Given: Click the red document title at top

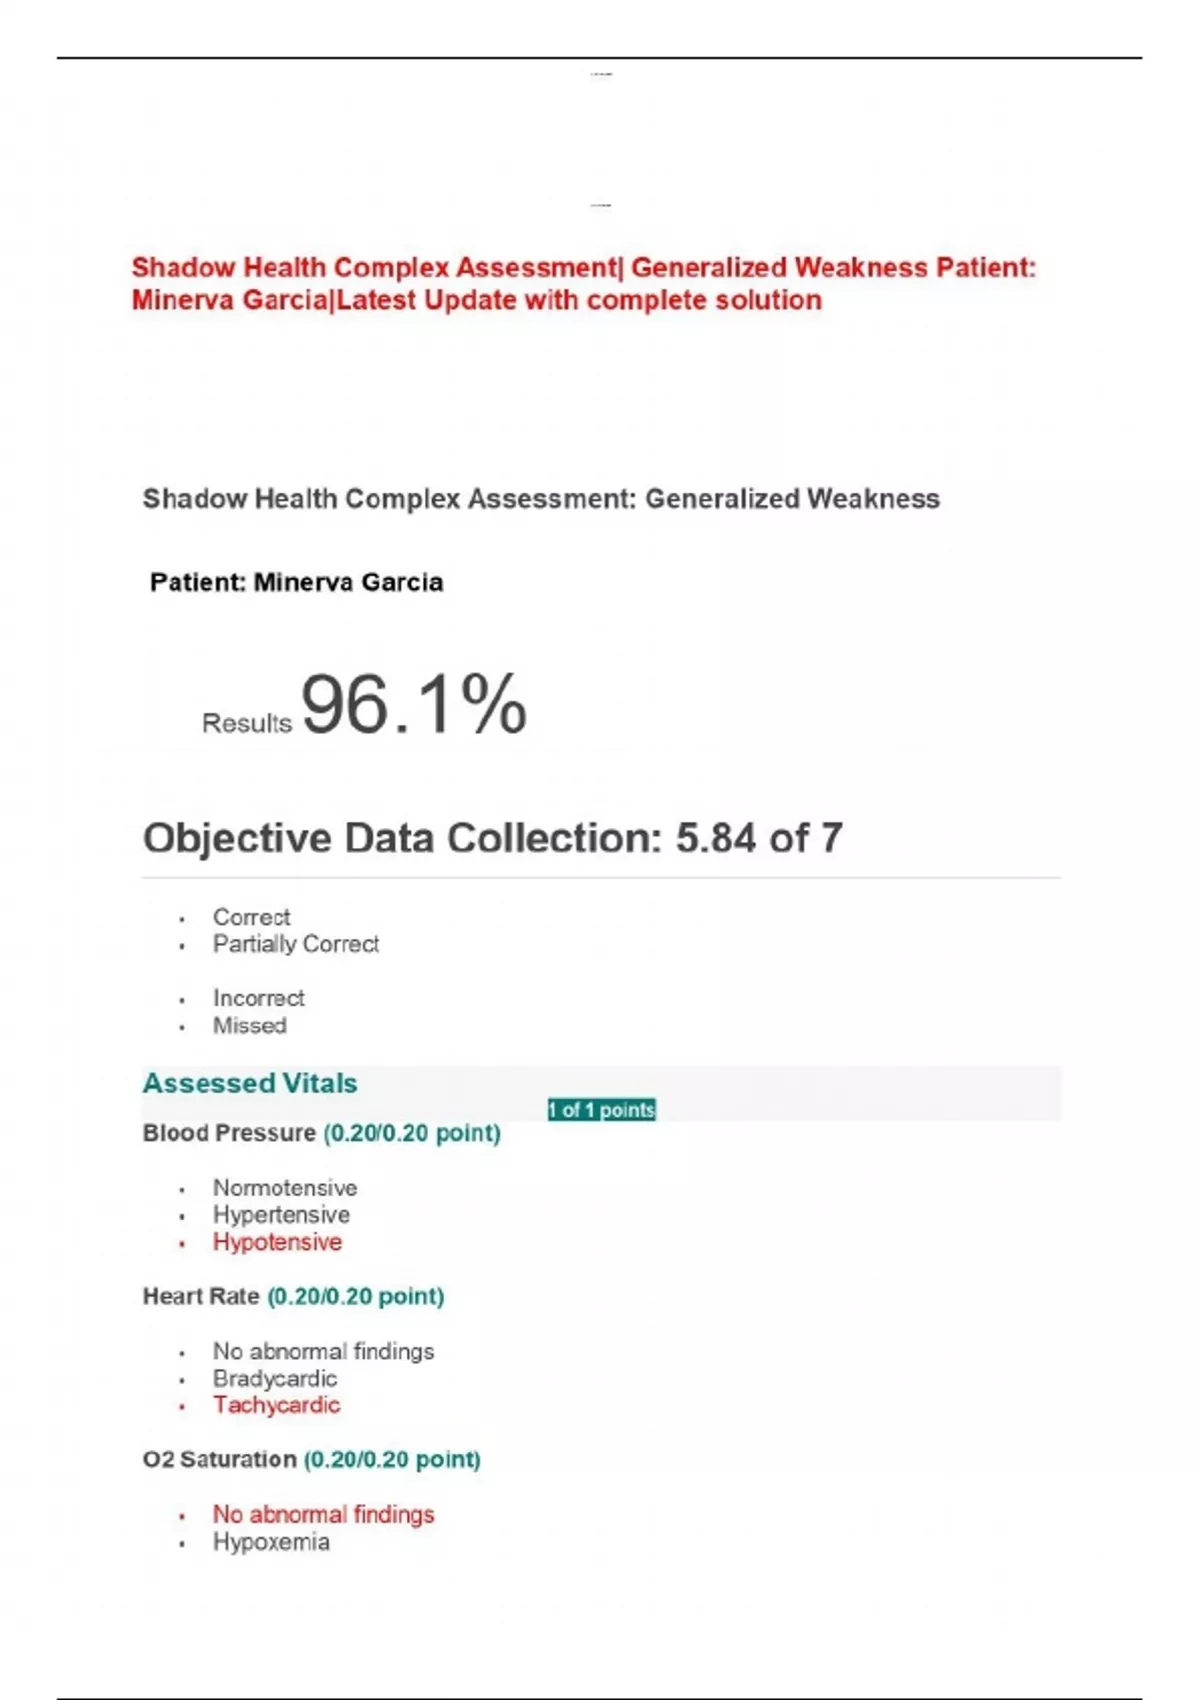Looking at the screenshot, I should click(583, 284).
